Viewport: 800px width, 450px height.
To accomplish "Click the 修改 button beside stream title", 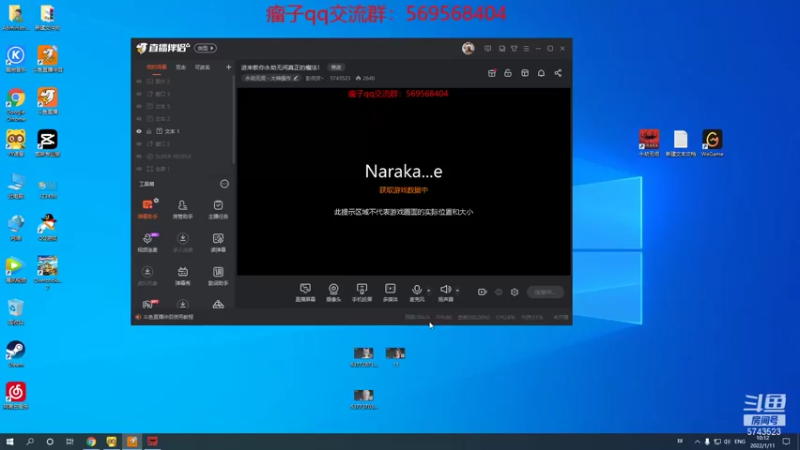I will click(x=336, y=67).
